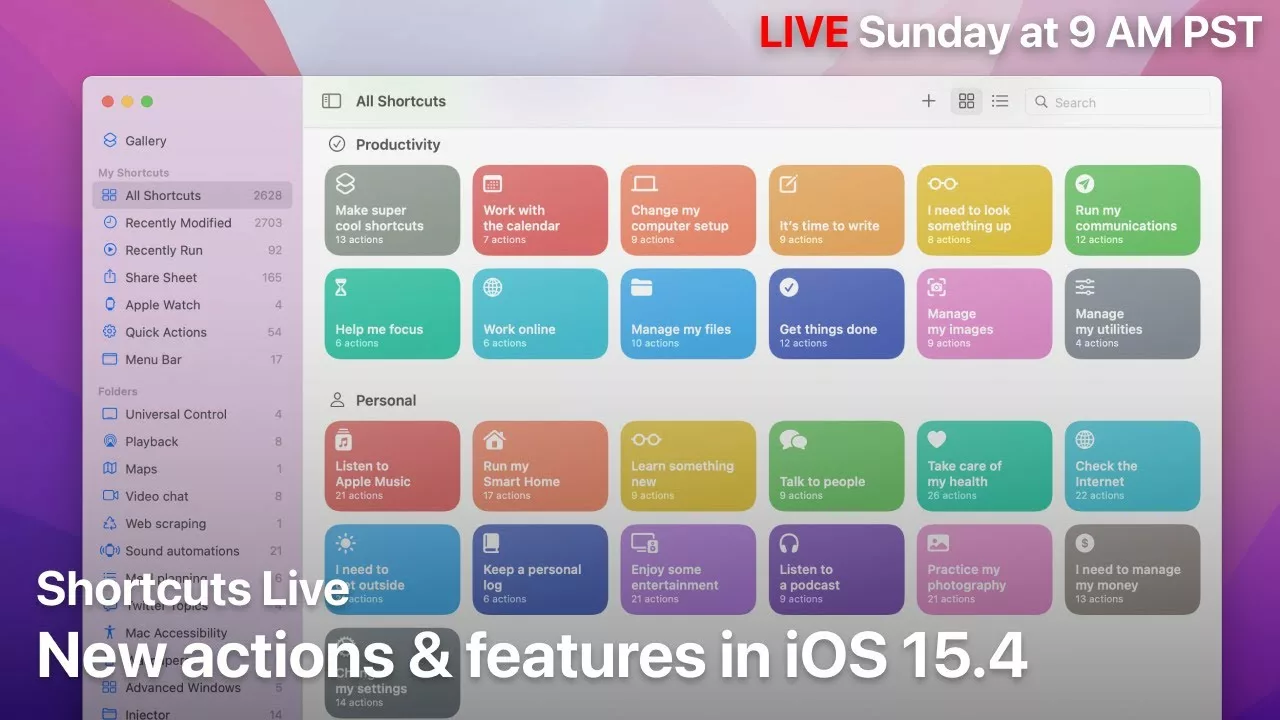The height and width of the screenshot is (720, 1280).
Task: Run Talk to people shortcut
Action: click(837, 466)
